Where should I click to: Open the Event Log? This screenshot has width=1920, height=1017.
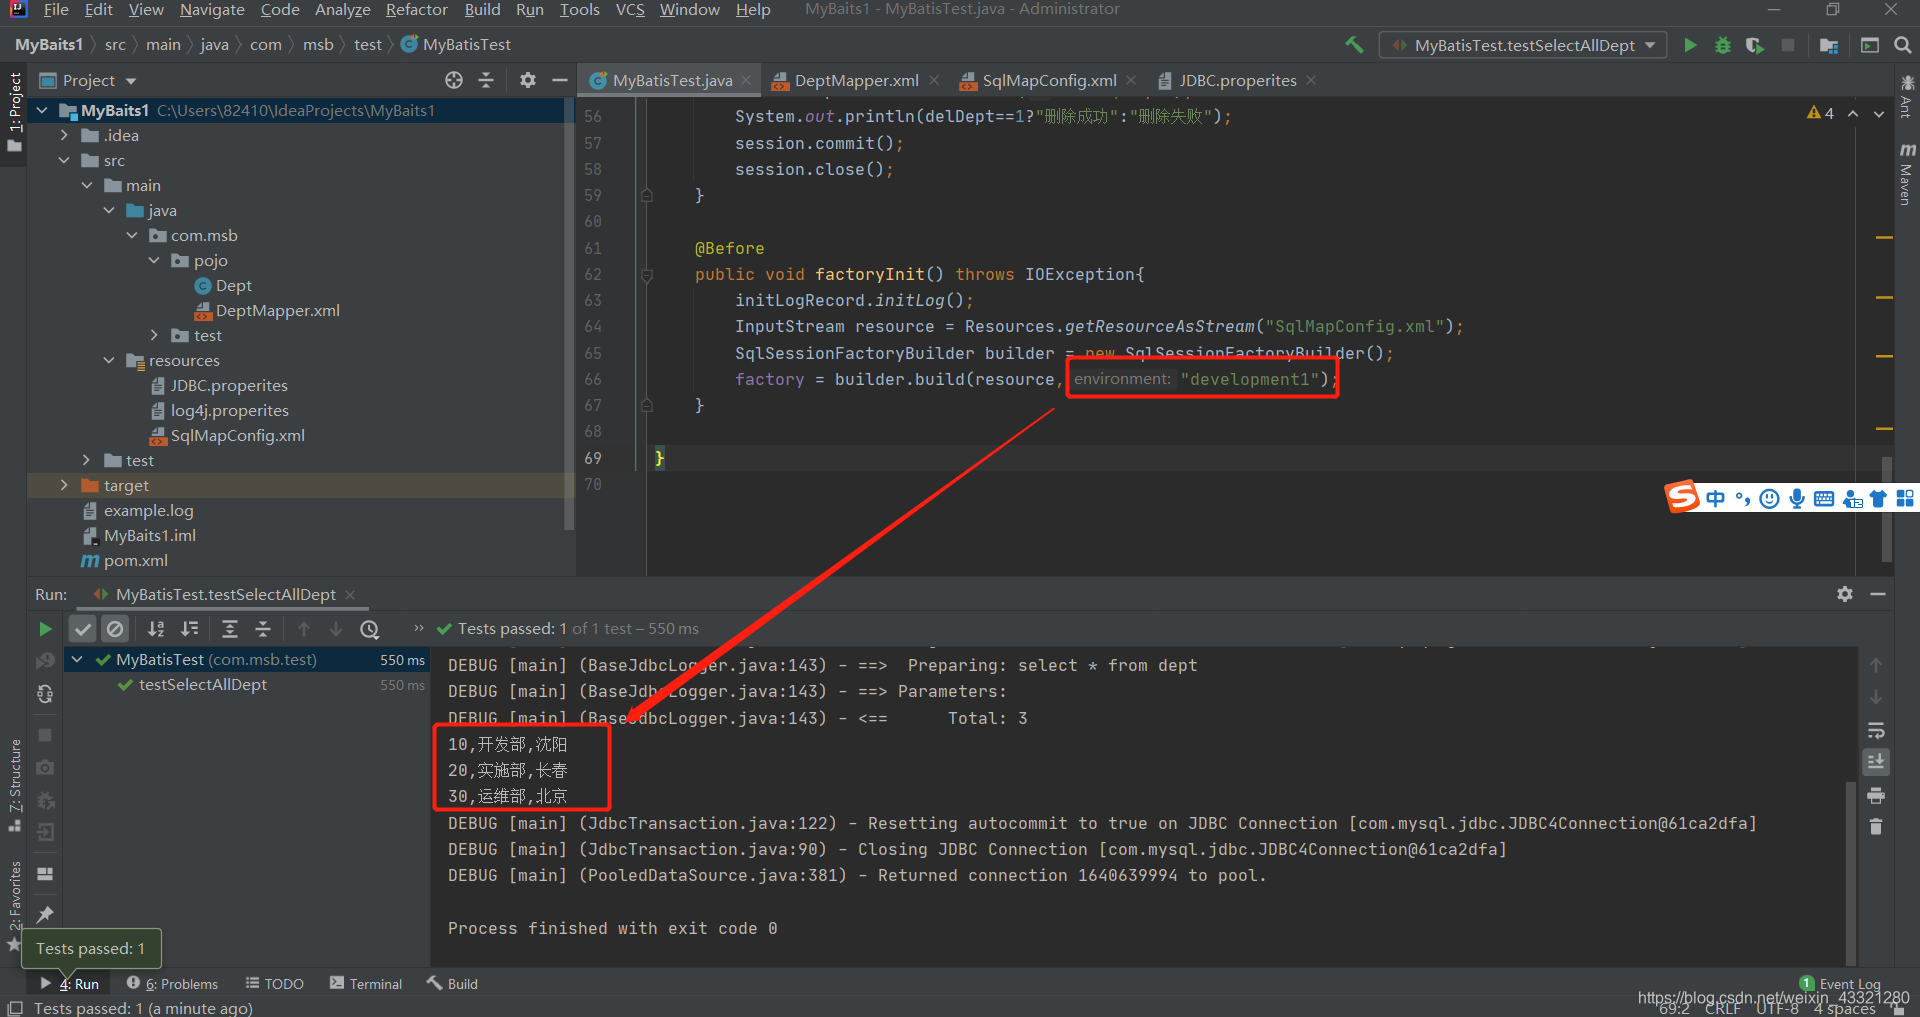click(x=1840, y=984)
